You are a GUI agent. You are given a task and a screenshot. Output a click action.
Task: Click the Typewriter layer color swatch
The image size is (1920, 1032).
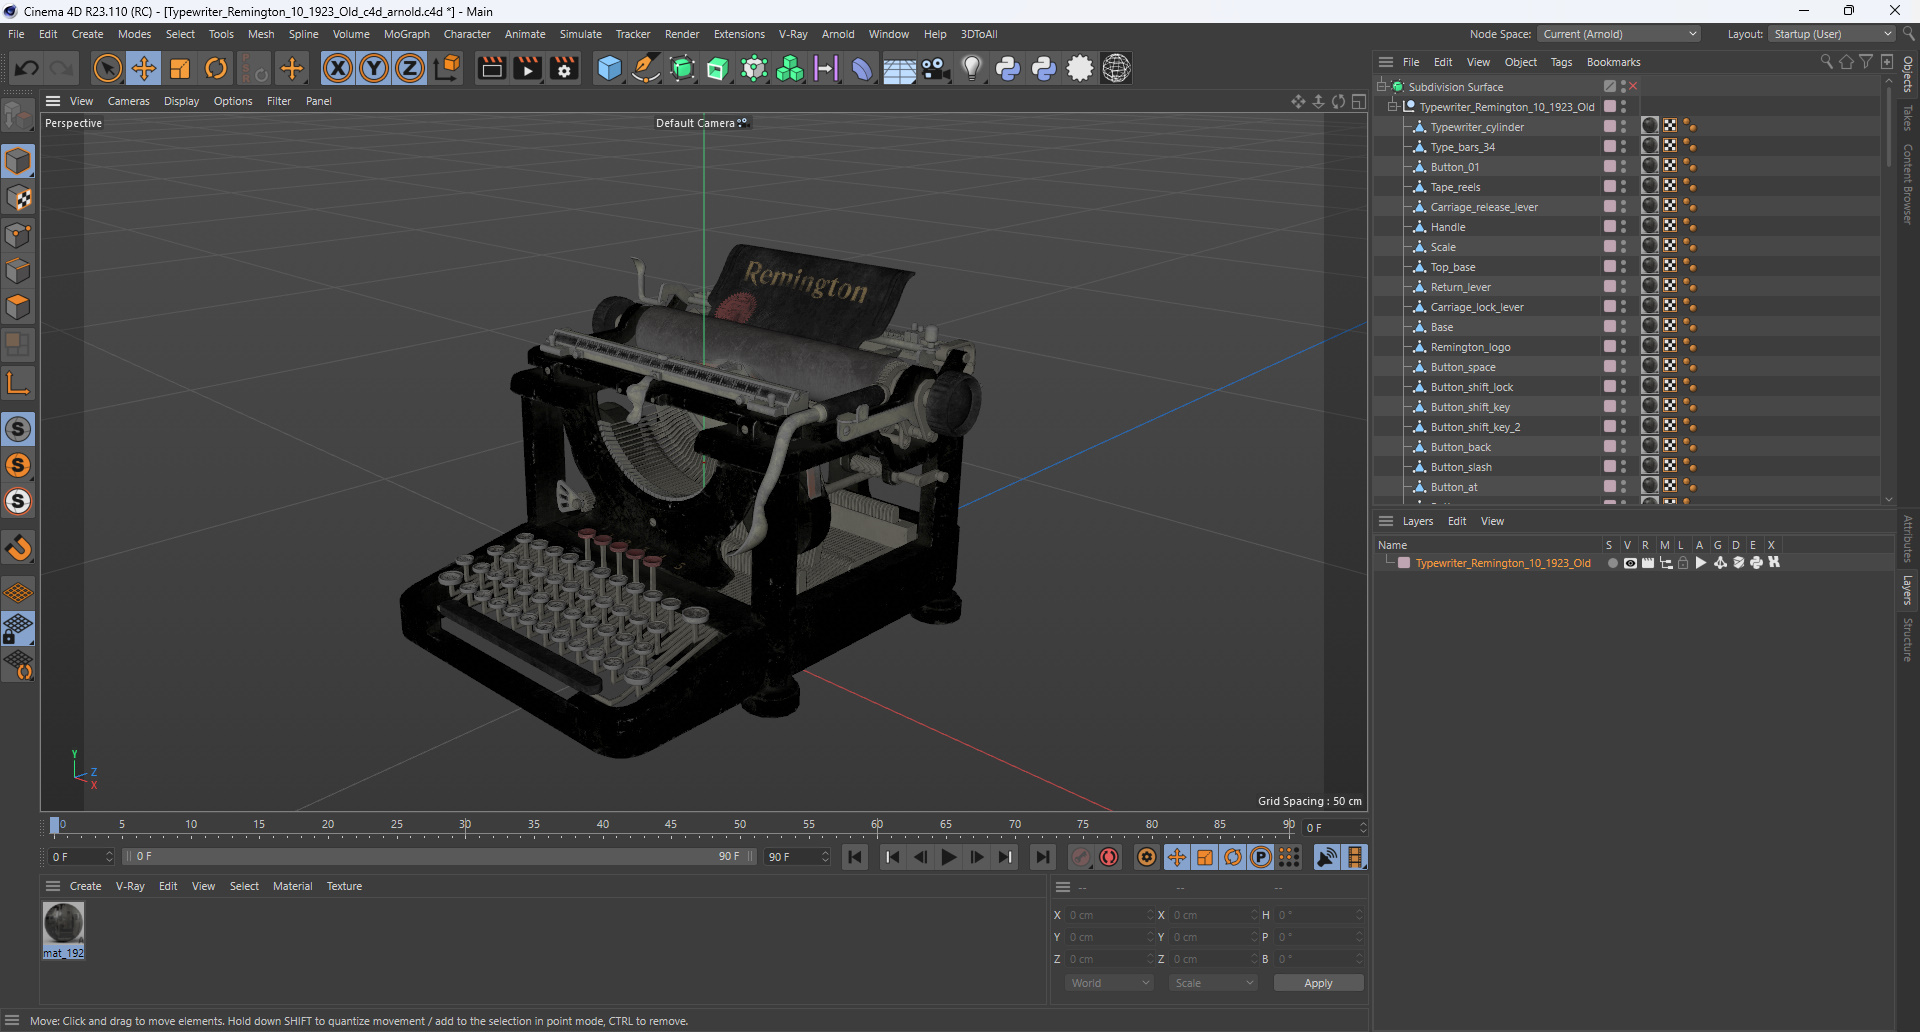coord(1404,563)
